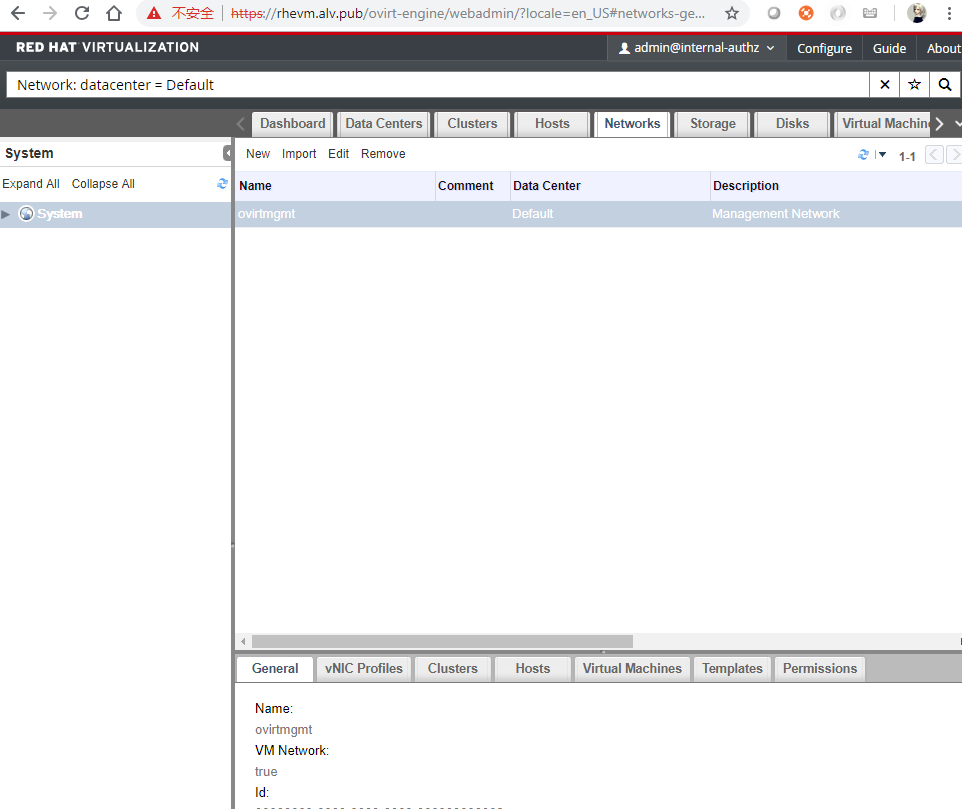Viewport: 962px width, 809px height.
Task: Sort by the Name column header
Action: [x=336, y=186]
